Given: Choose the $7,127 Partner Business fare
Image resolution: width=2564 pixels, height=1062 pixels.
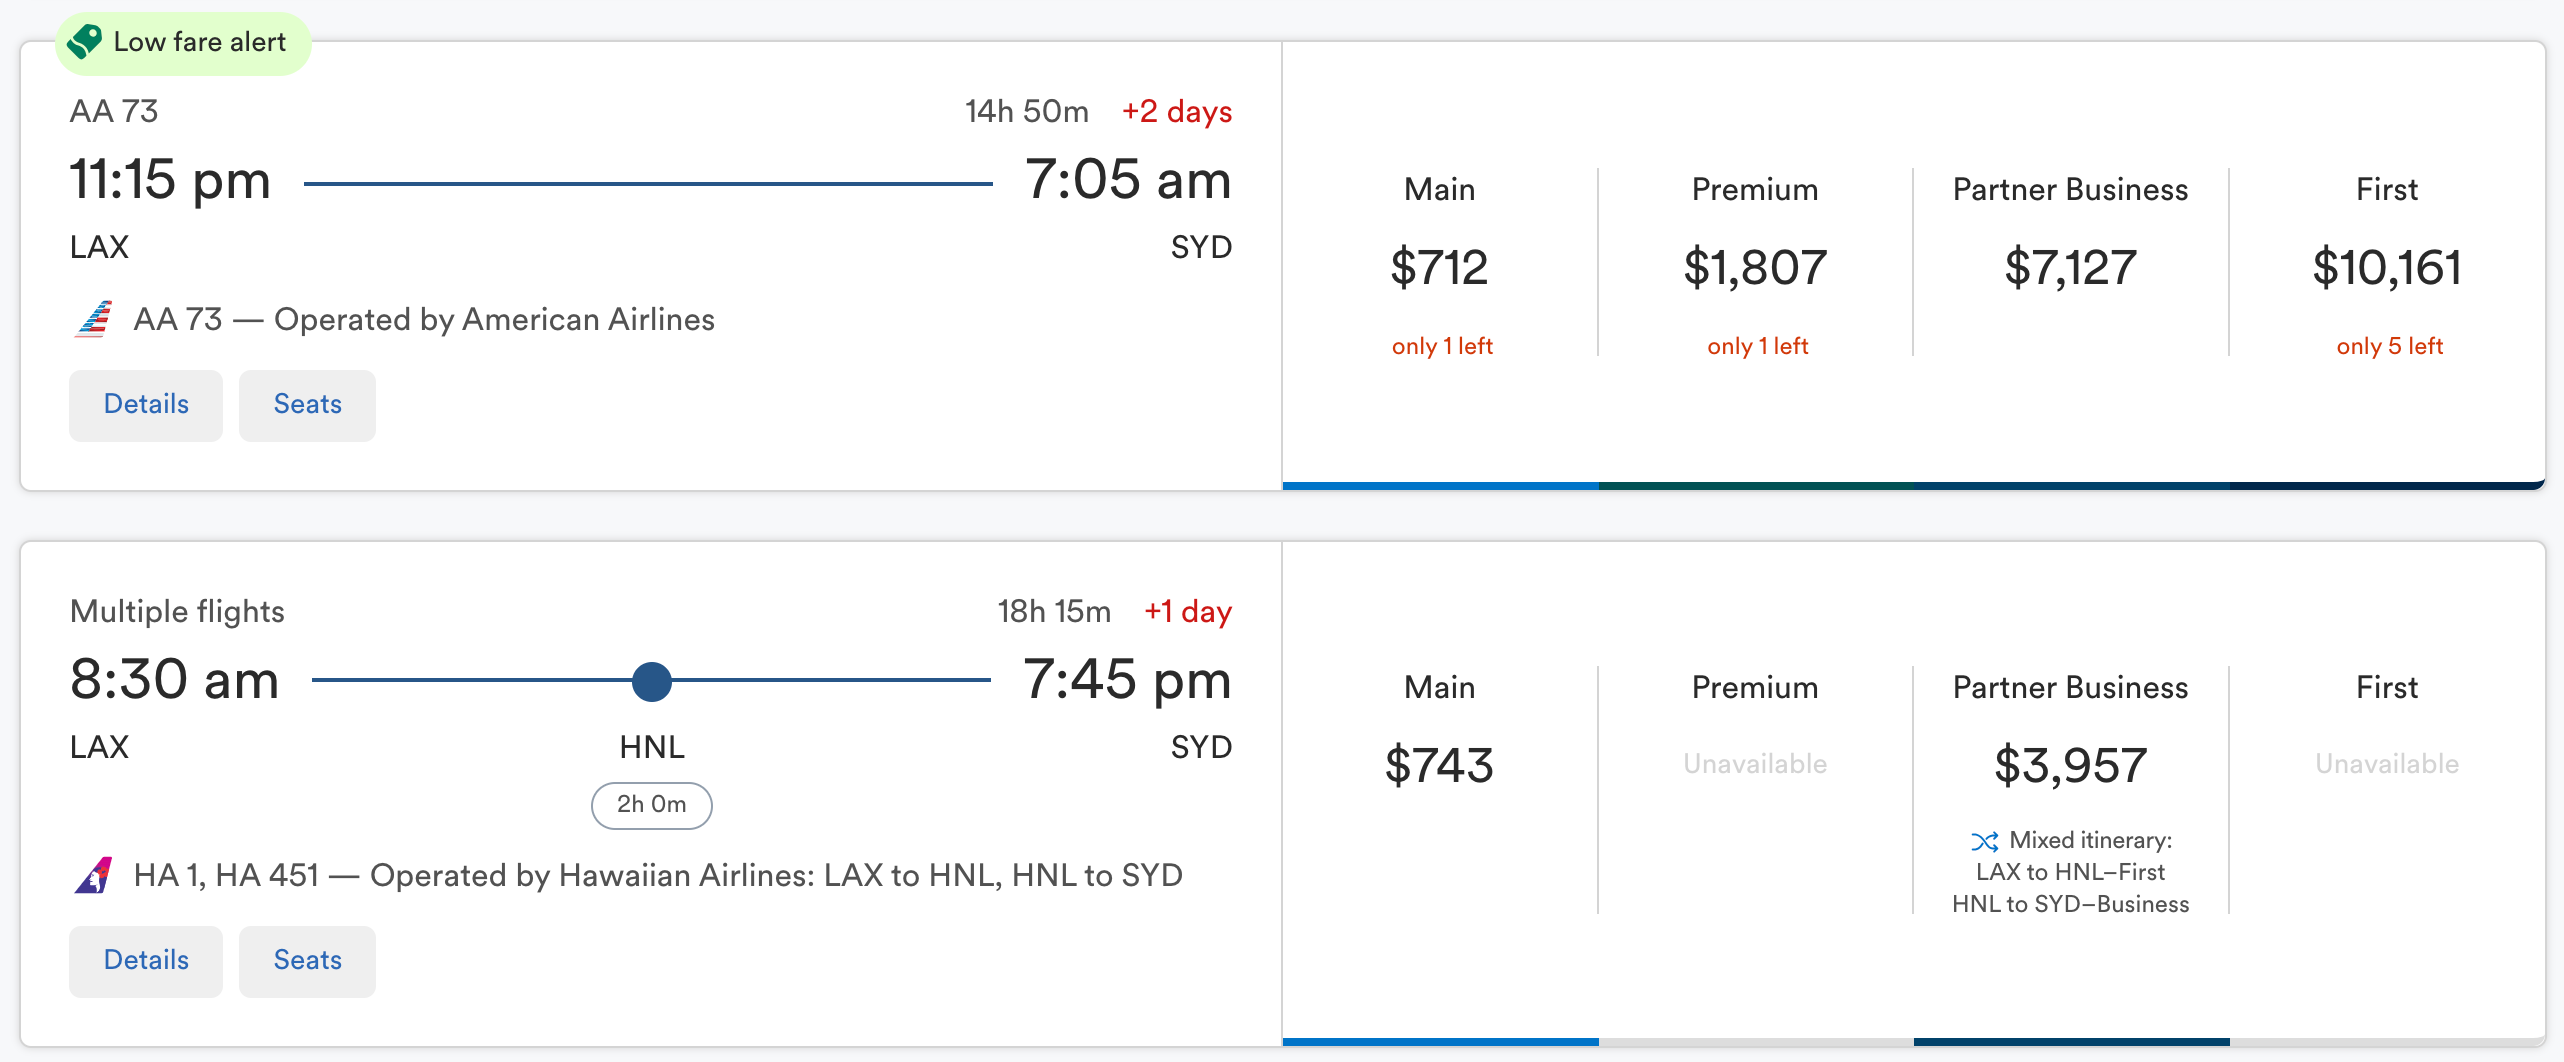Looking at the screenshot, I should tap(2070, 268).
